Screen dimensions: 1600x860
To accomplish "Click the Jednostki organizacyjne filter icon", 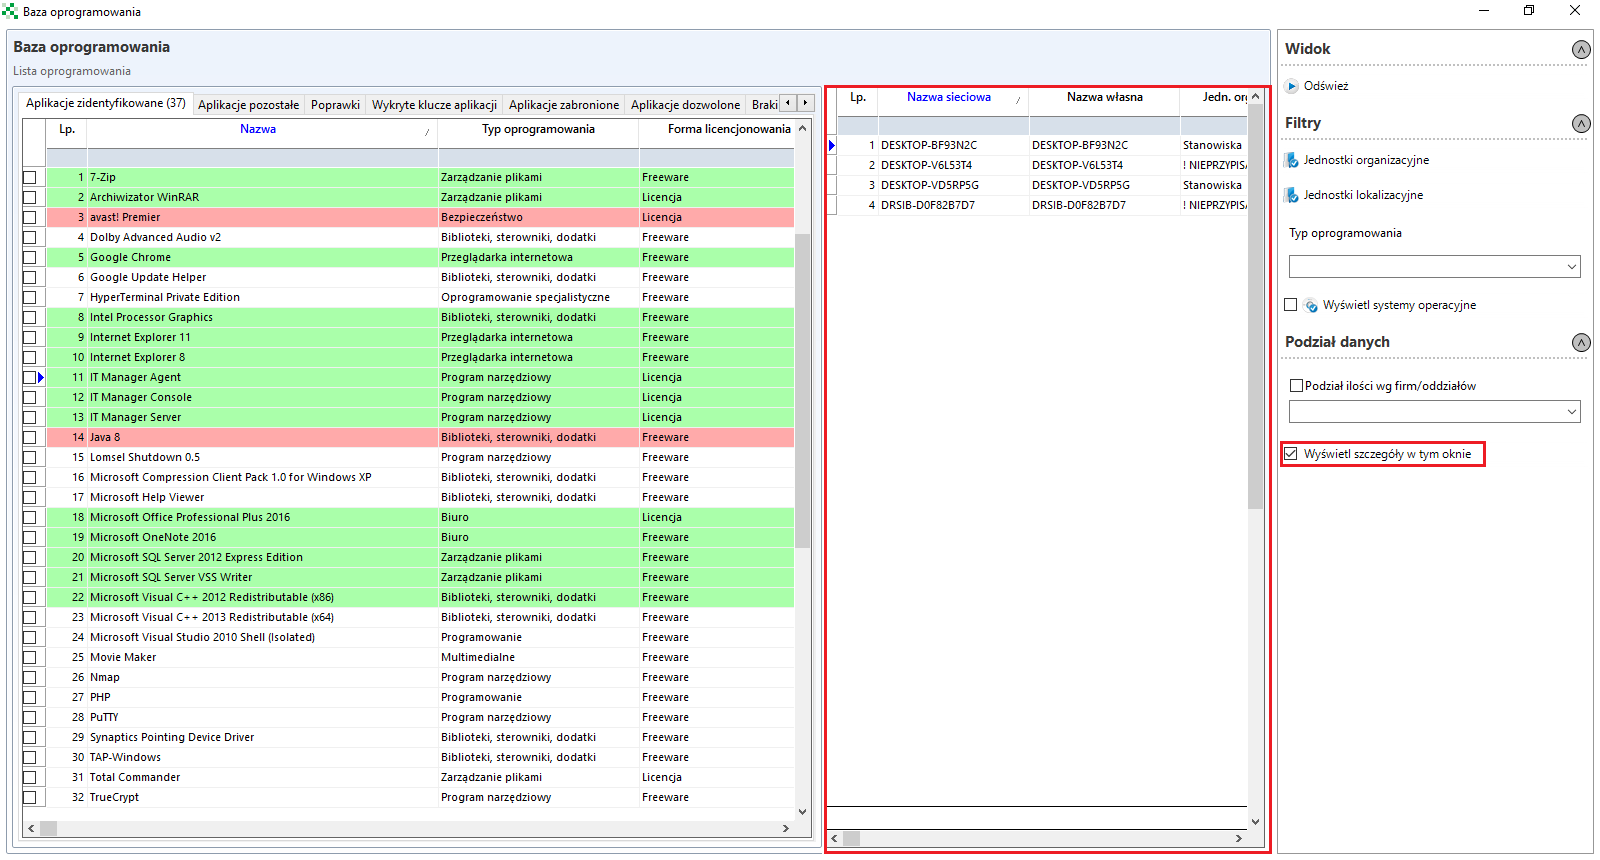I will [1292, 160].
